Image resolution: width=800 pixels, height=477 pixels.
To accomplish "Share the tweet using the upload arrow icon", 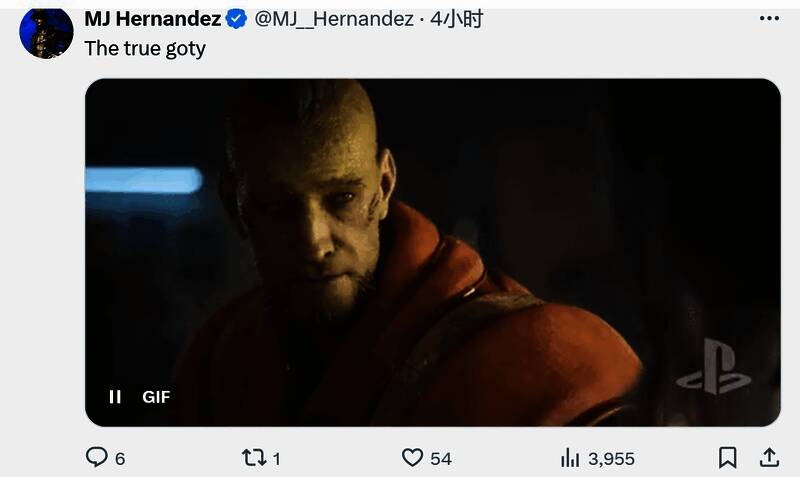I will (769, 458).
